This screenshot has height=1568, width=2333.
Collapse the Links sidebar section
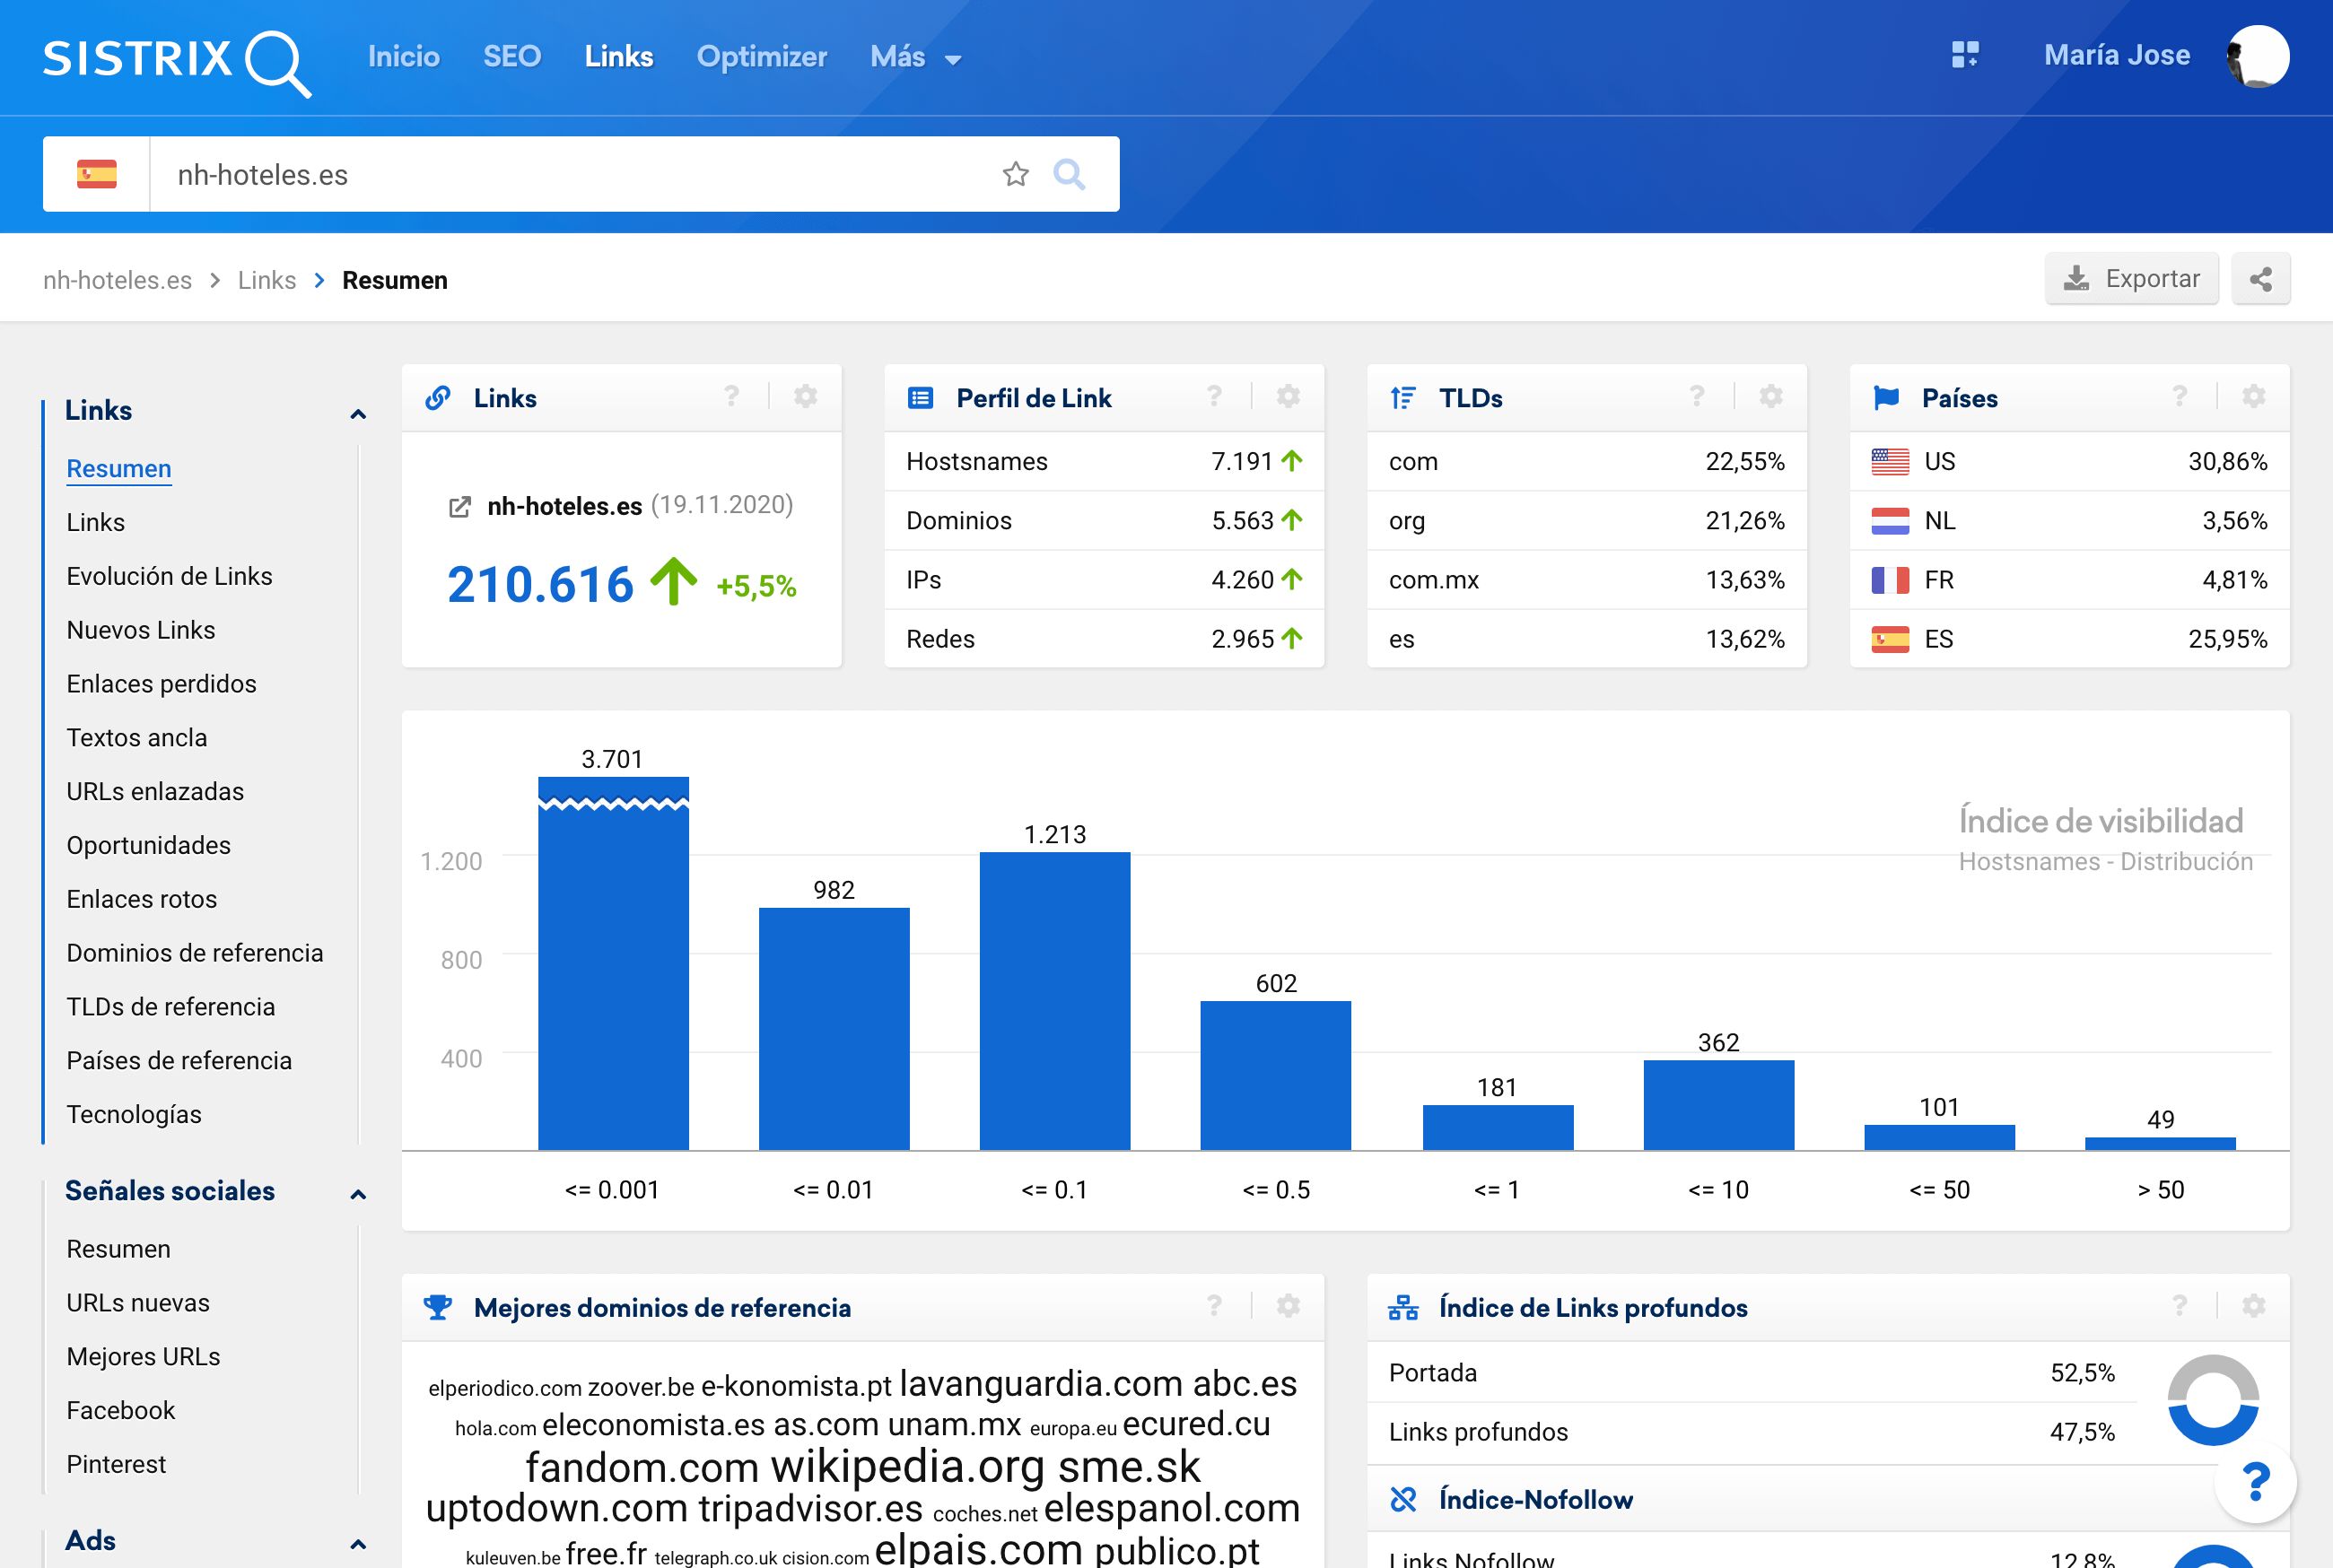358,413
